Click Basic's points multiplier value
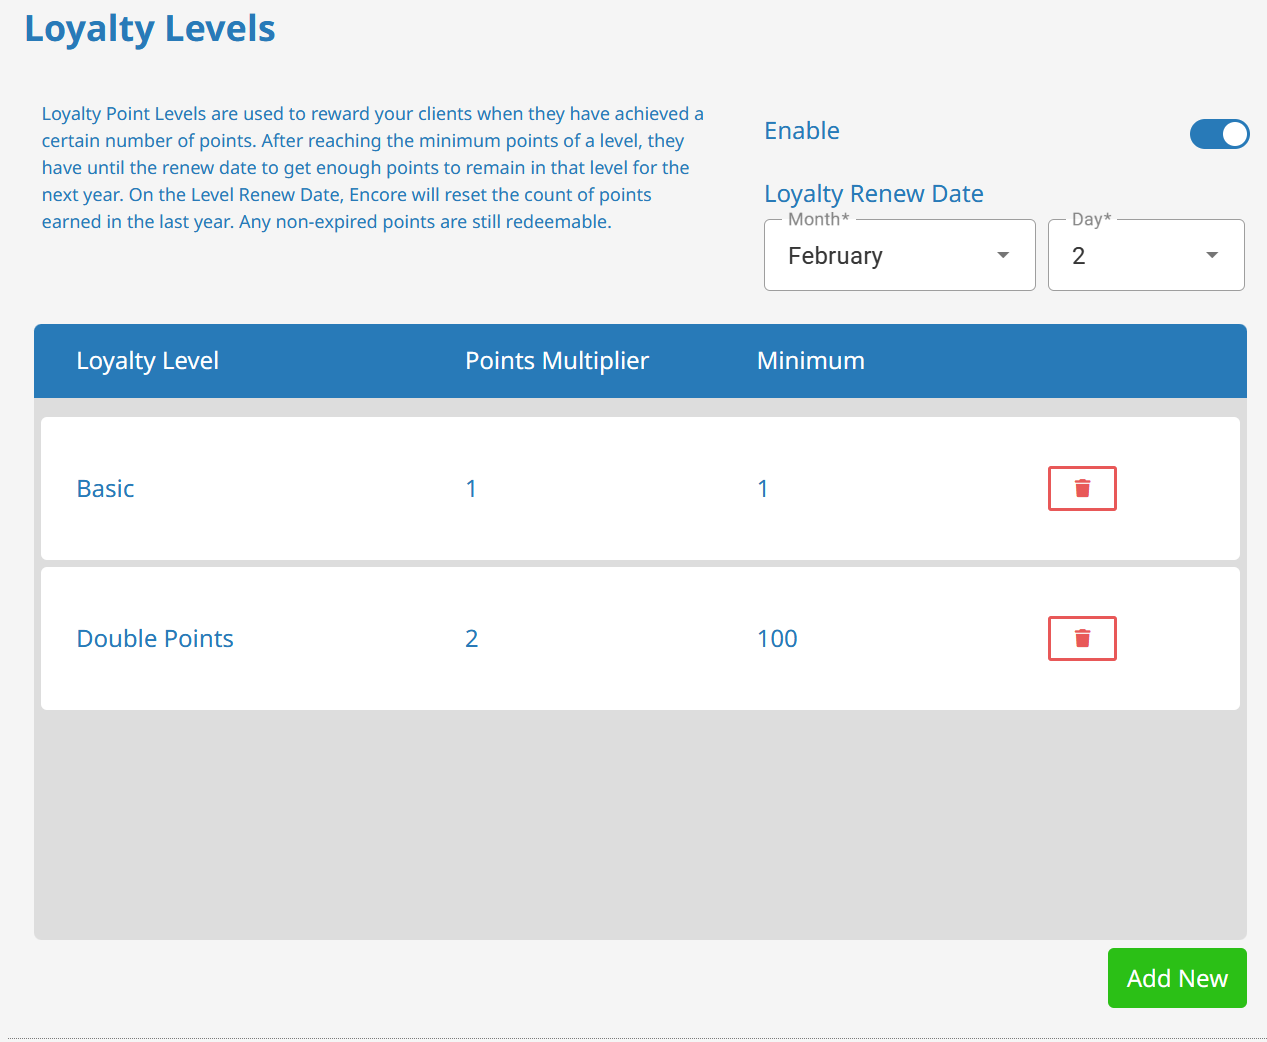The image size is (1267, 1042). click(x=471, y=489)
